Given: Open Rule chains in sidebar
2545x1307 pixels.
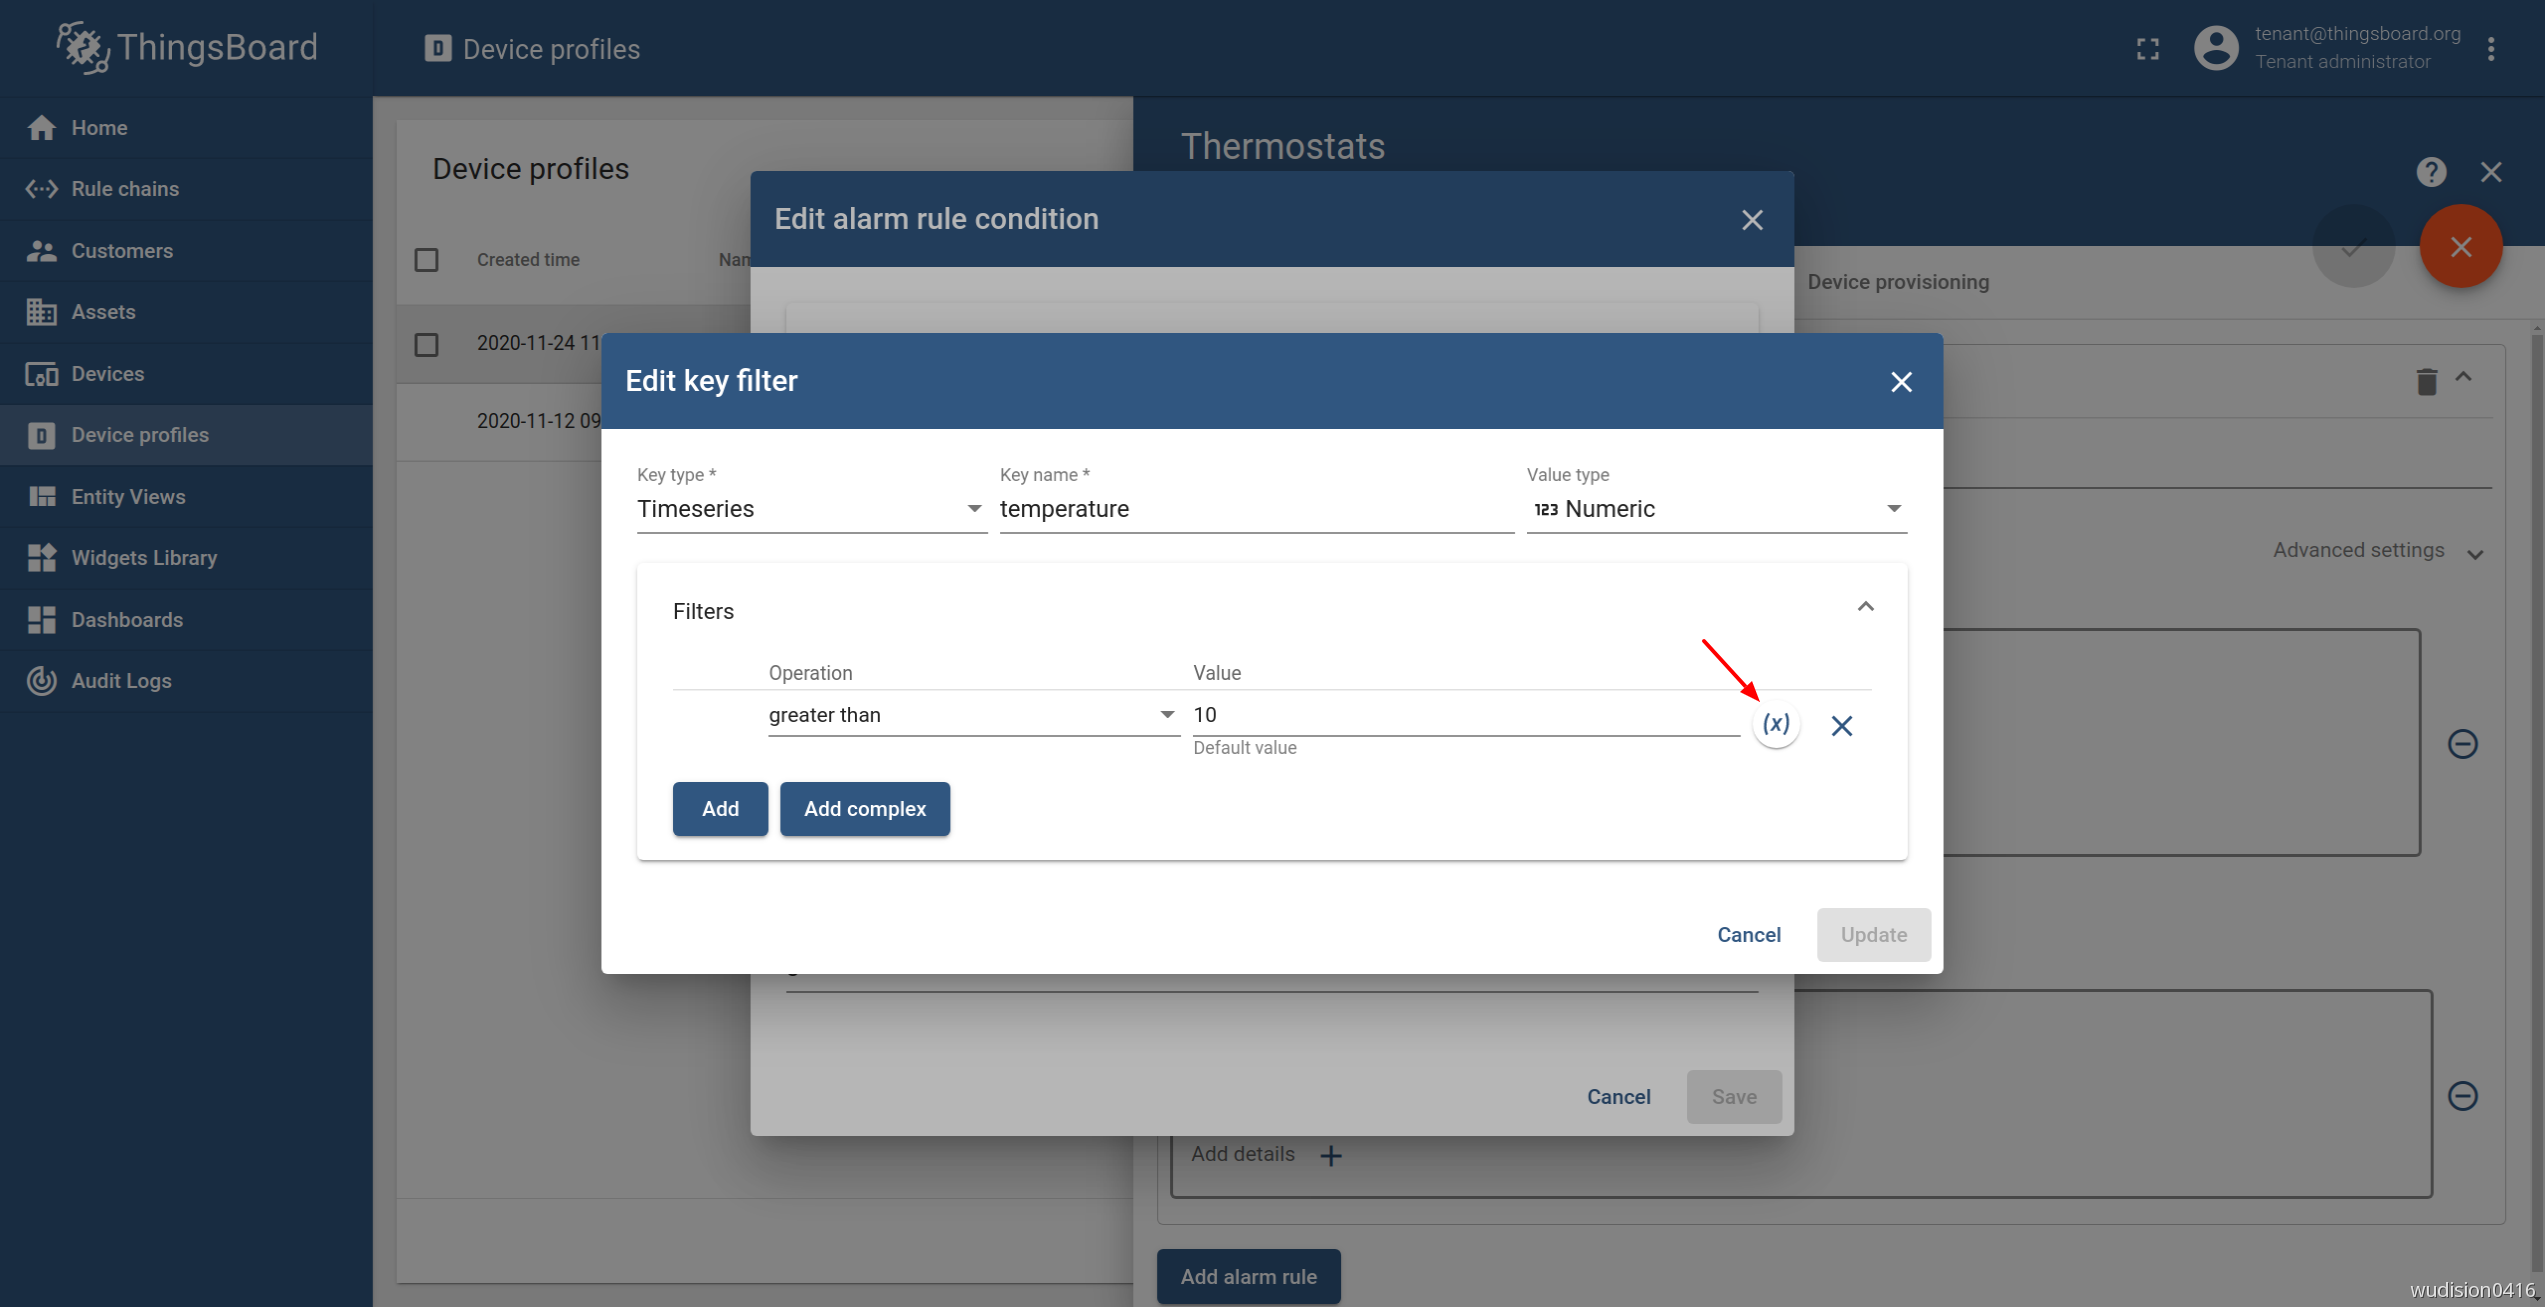Looking at the screenshot, I should click(x=125, y=189).
